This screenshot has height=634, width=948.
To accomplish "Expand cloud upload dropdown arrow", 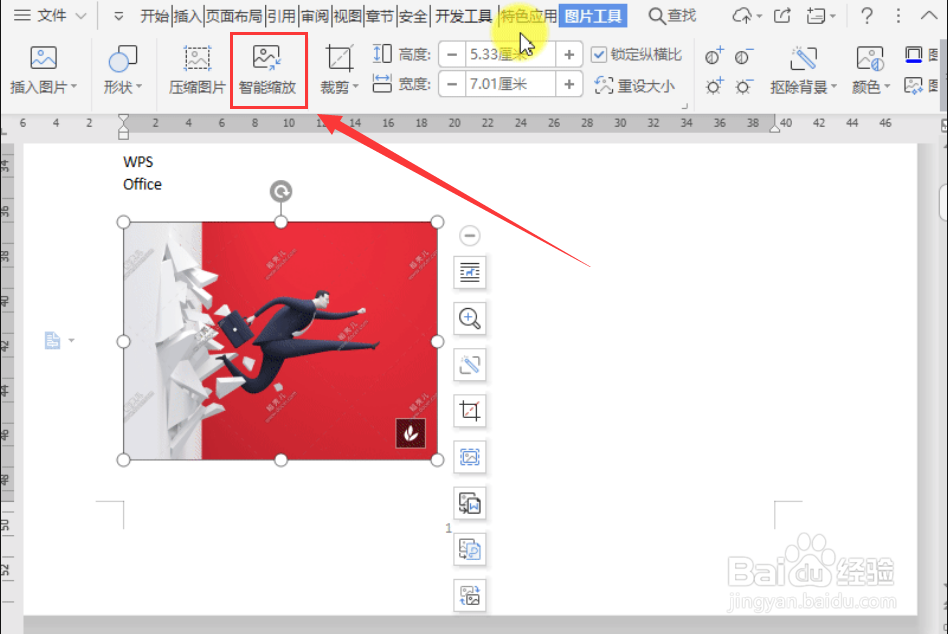I will point(759,17).
